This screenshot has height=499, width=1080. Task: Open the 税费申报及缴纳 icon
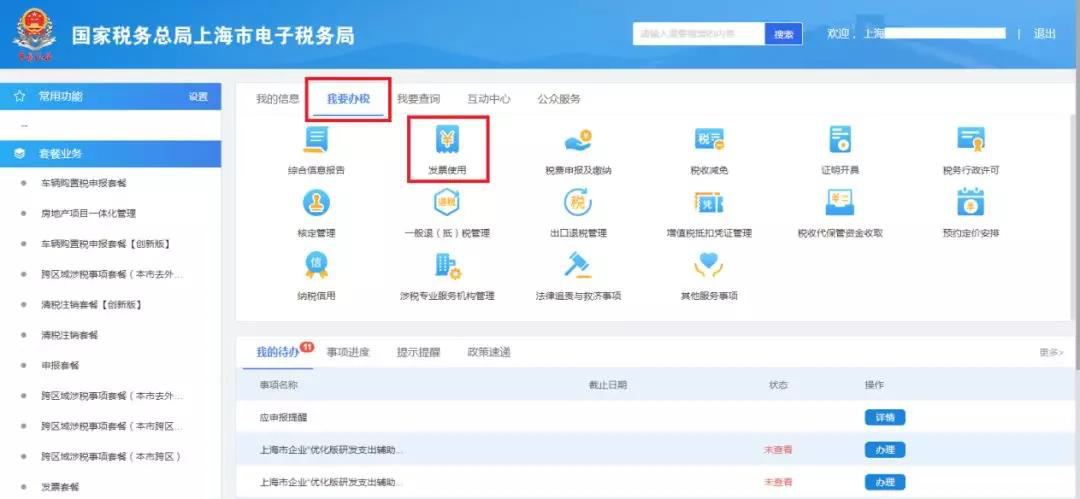[578, 141]
